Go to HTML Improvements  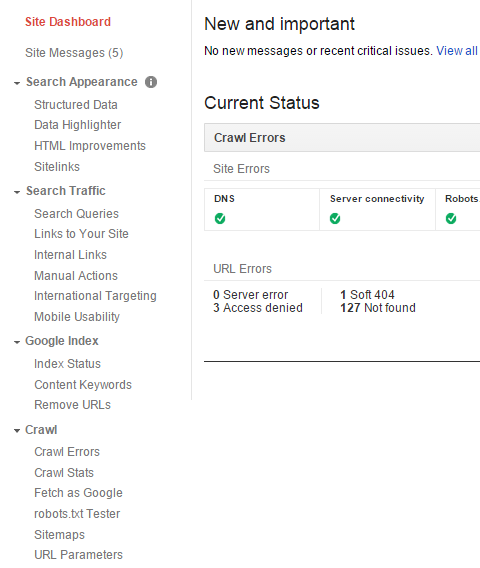(x=90, y=146)
